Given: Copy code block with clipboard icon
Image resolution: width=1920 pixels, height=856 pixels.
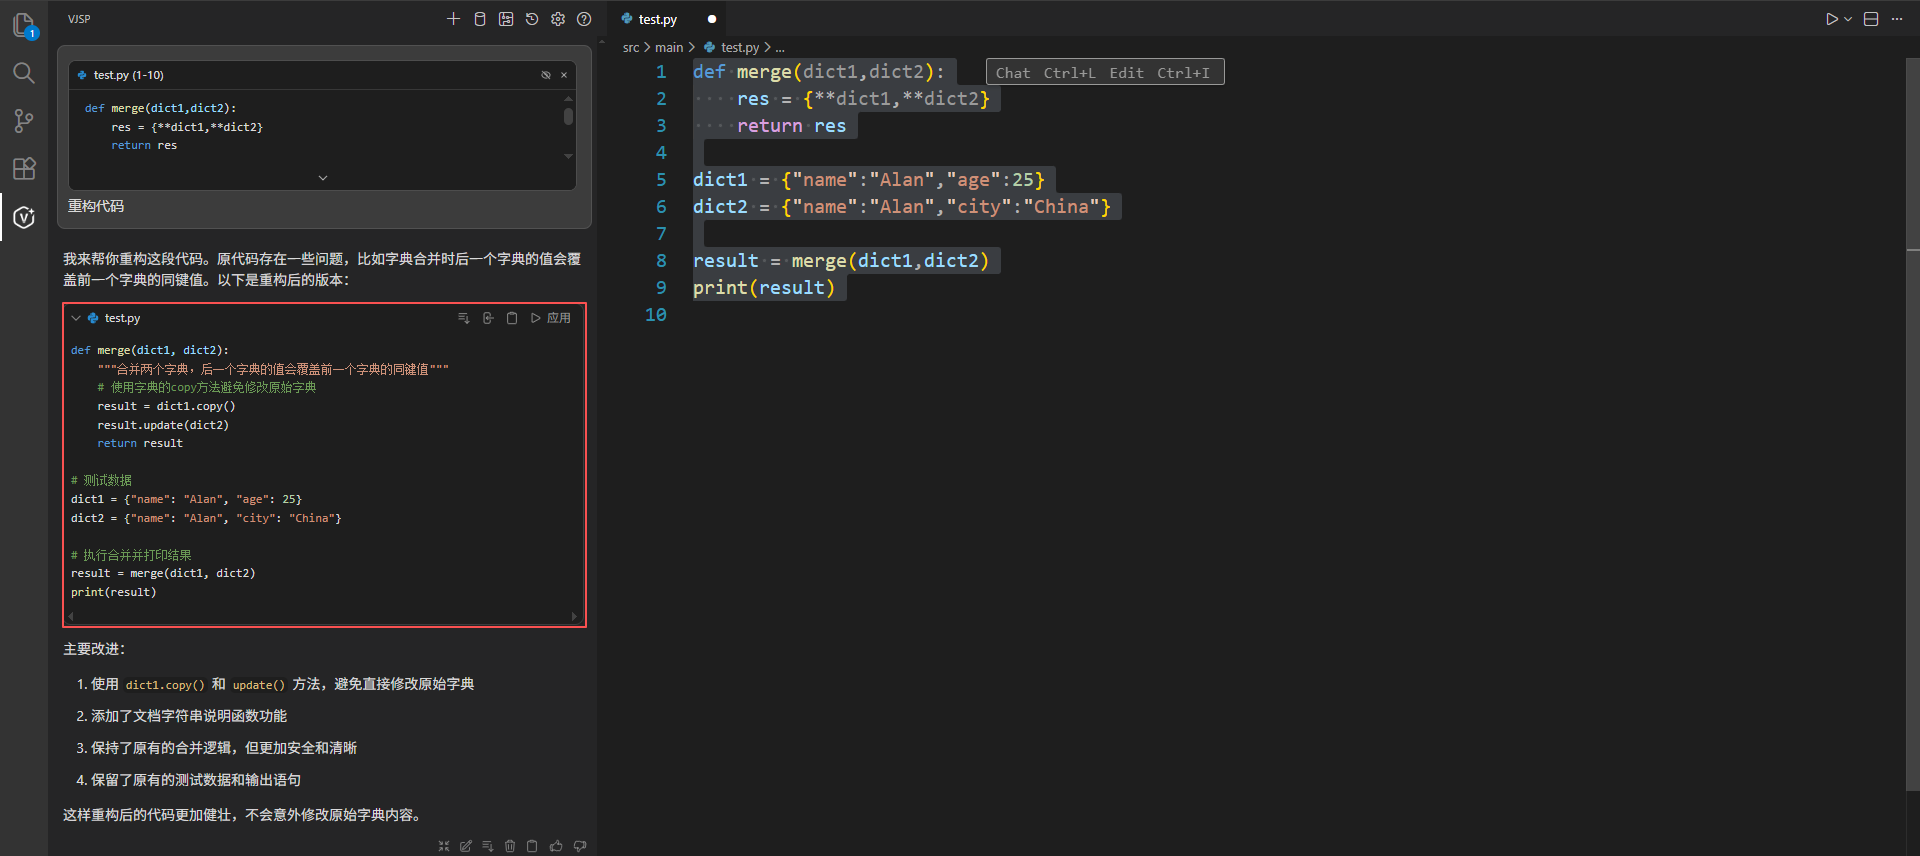Looking at the screenshot, I should point(512,318).
